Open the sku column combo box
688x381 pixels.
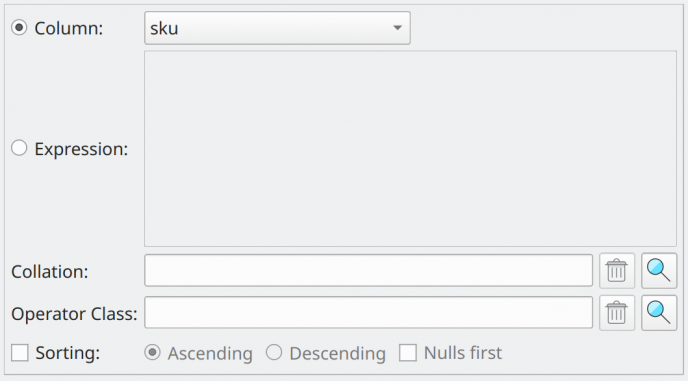pos(277,28)
